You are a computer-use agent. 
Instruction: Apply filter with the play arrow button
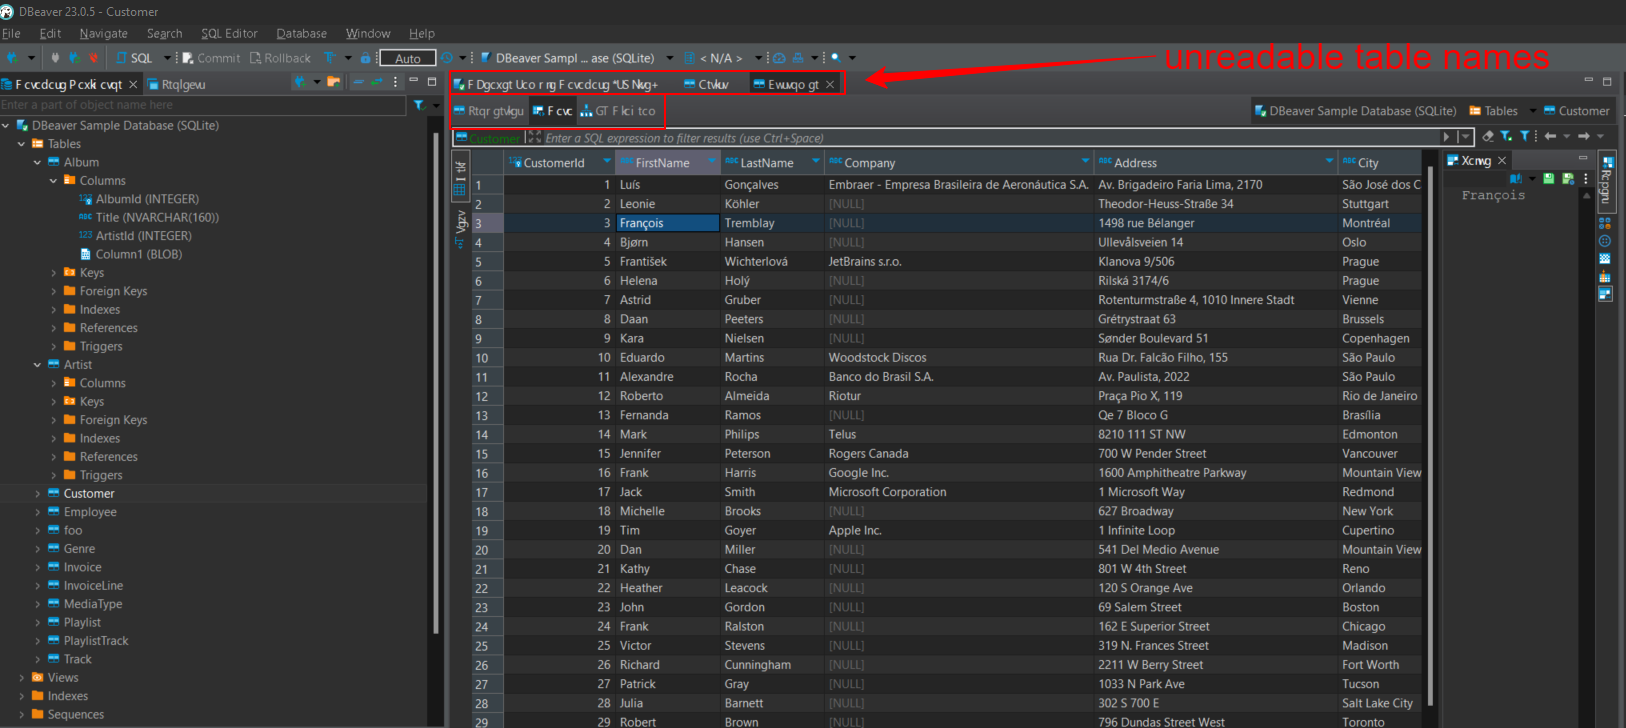pyautogui.click(x=1446, y=137)
